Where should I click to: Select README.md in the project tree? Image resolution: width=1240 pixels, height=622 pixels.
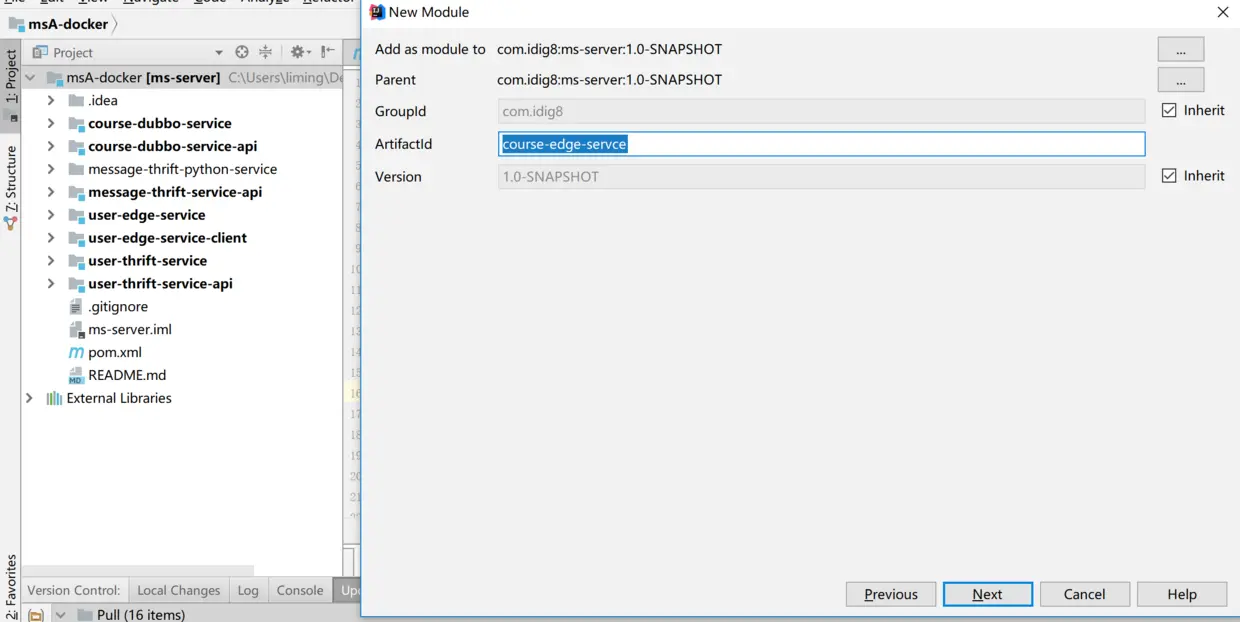(127, 375)
